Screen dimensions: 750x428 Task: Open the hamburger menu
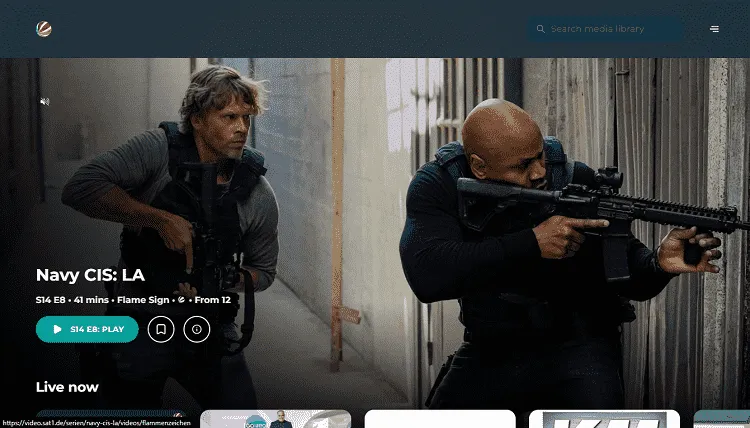pyautogui.click(x=714, y=29)
